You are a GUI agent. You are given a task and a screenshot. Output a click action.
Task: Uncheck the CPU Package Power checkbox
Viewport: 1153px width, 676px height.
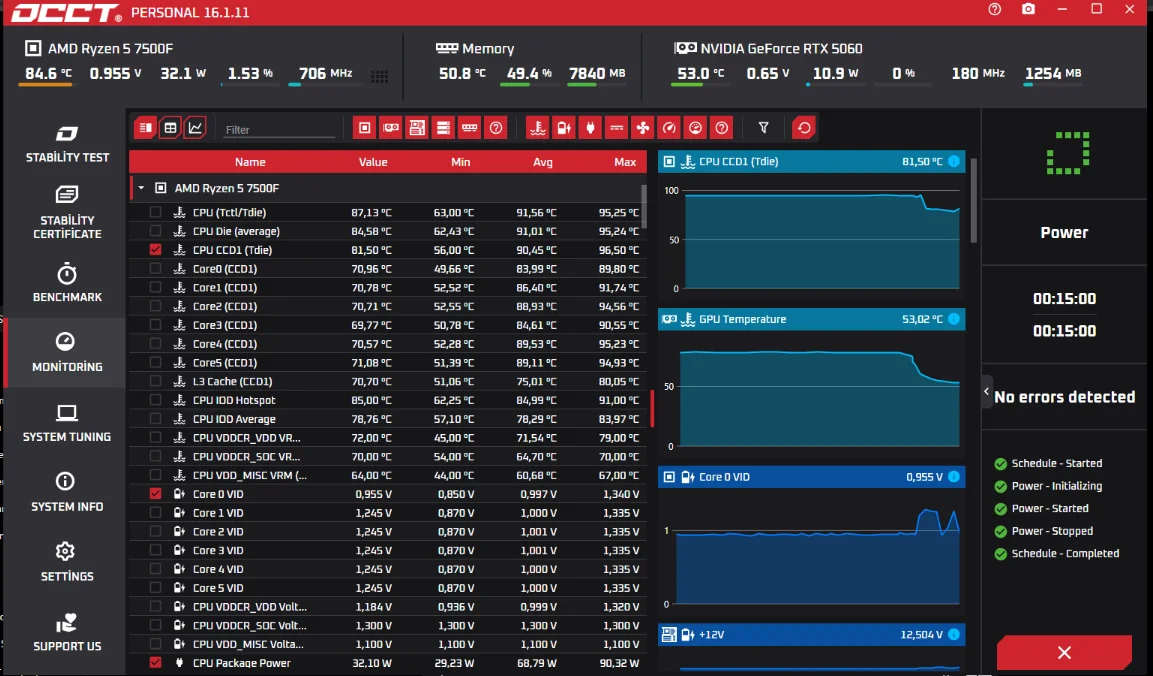coord(155,662)
